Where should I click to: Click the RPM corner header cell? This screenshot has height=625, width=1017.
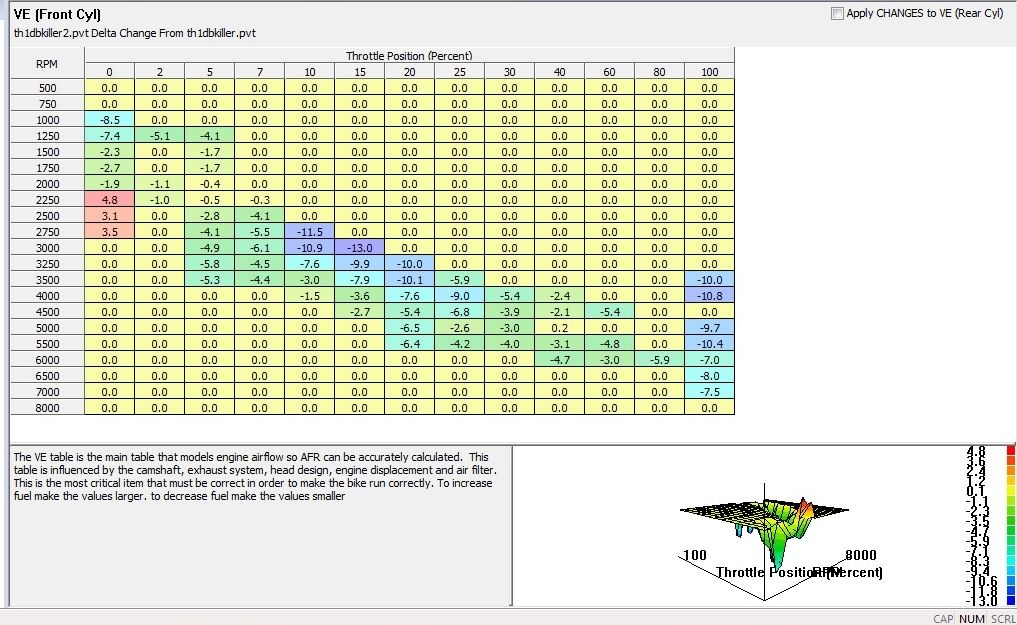click(47, 64)
